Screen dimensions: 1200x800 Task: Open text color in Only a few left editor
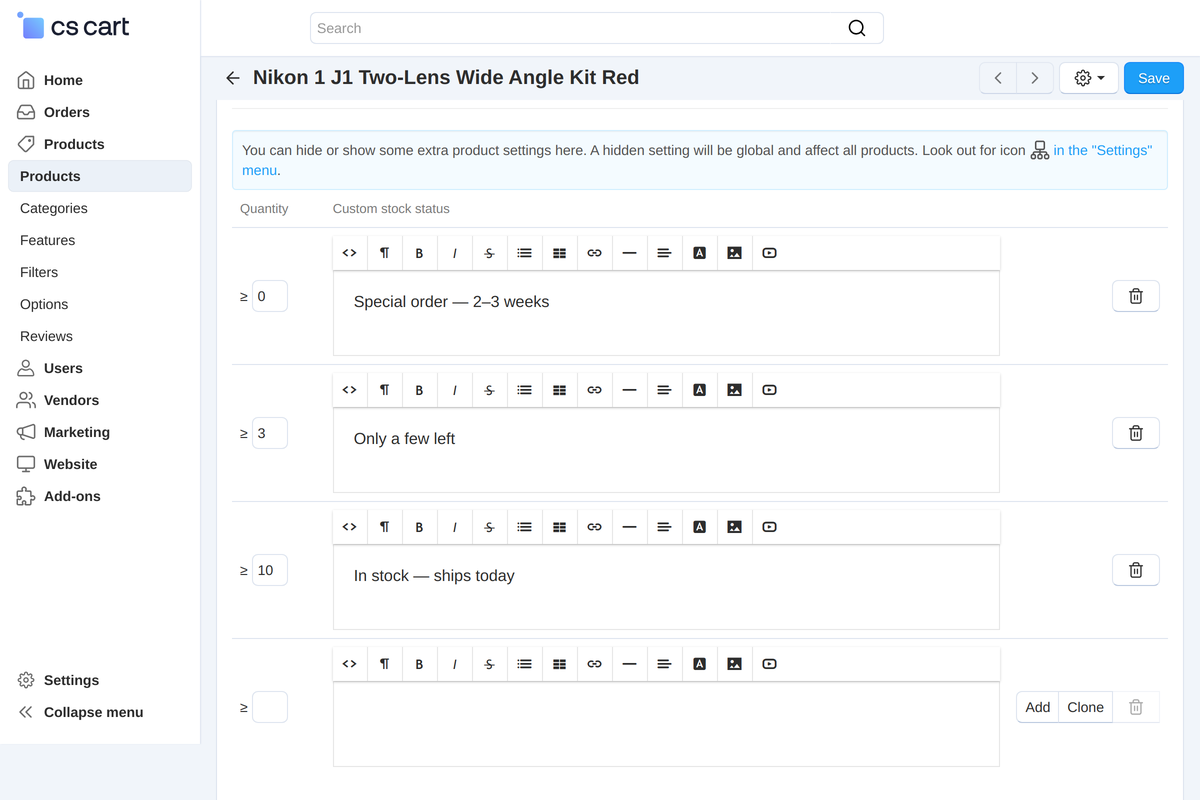point(699,390)
